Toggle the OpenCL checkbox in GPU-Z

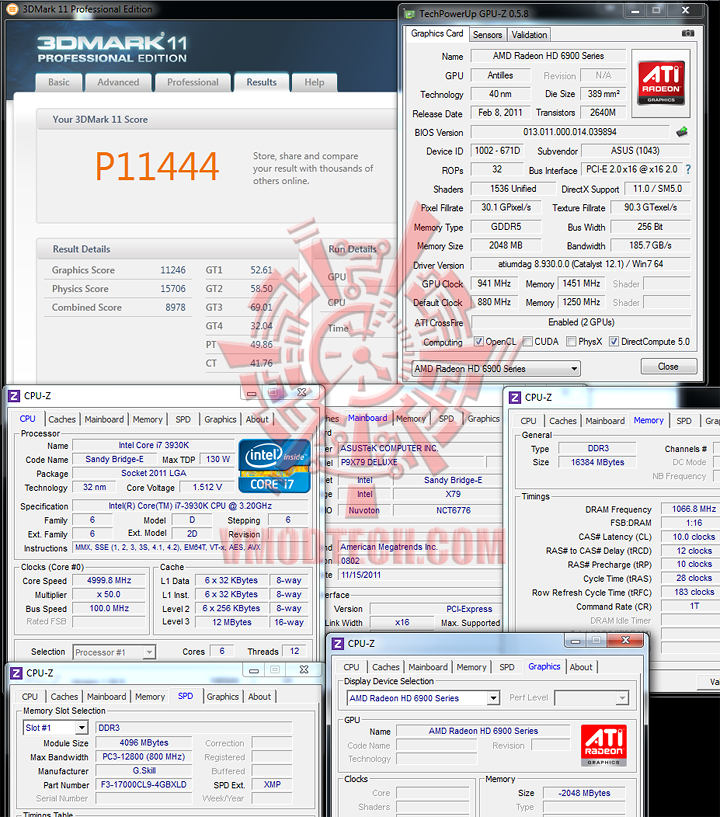479,341
